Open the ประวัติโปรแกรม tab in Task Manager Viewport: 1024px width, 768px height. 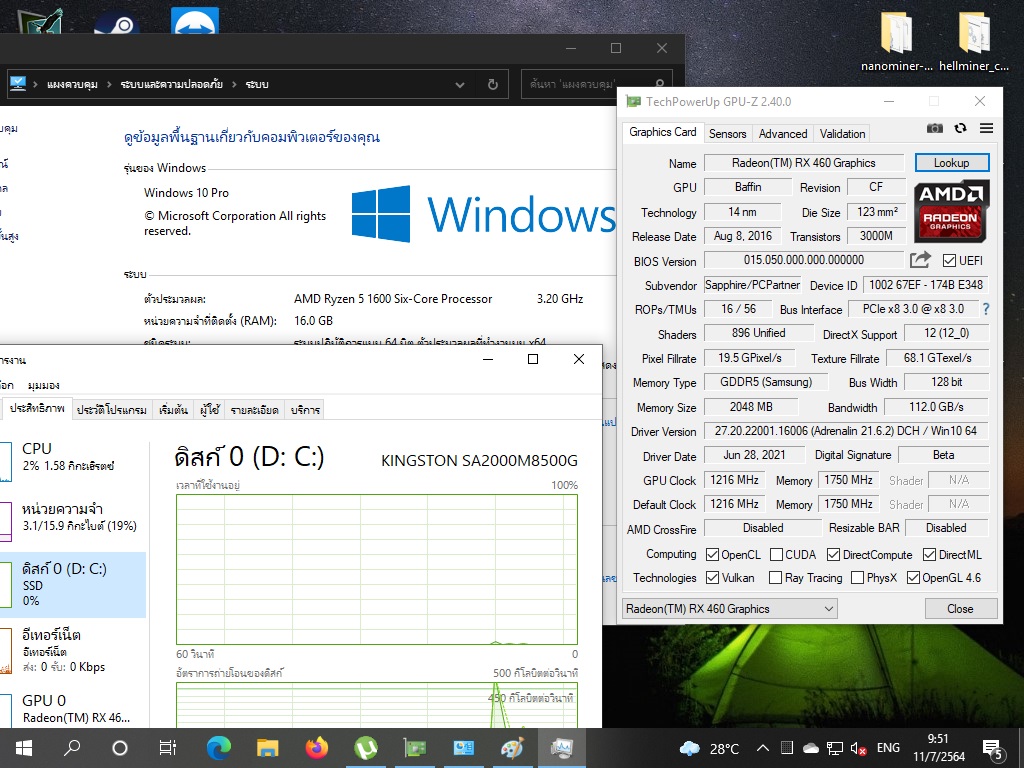coord(112,410)
